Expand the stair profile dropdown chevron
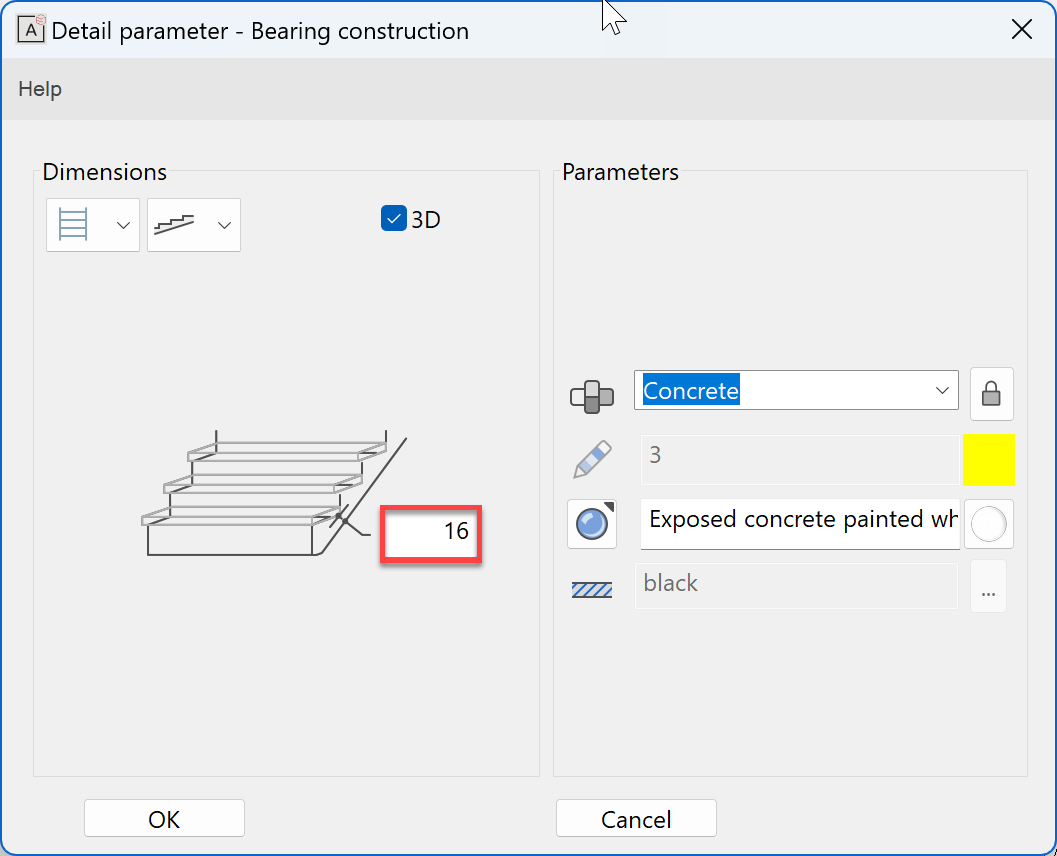Image resolution: width=1057 pixels, height=856 pixels. pos(224,224)
